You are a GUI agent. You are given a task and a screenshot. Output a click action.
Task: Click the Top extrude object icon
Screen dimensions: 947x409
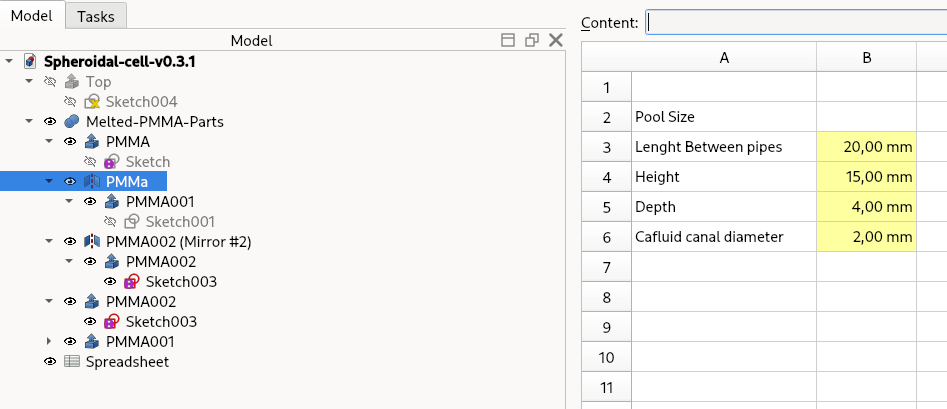point(71,82)
